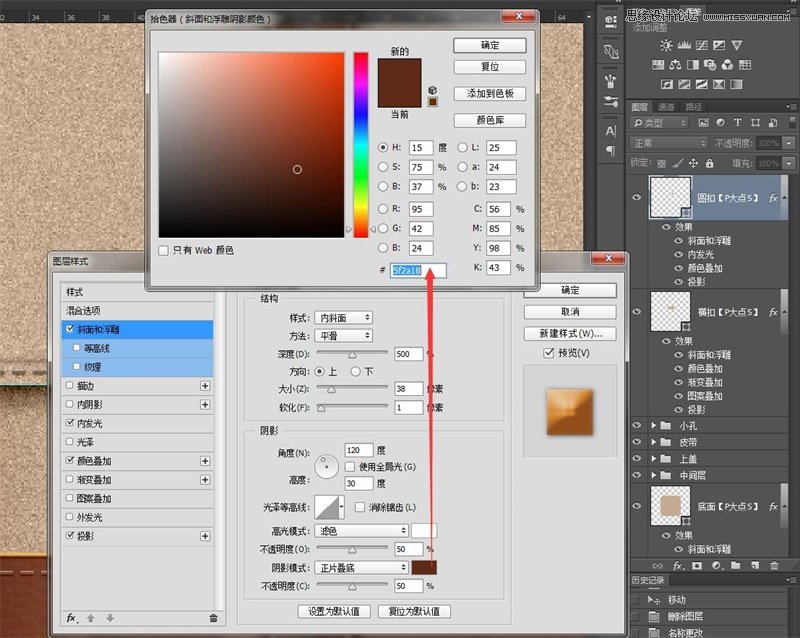Delete effect using Layer Style trash icon

(213, 618)
